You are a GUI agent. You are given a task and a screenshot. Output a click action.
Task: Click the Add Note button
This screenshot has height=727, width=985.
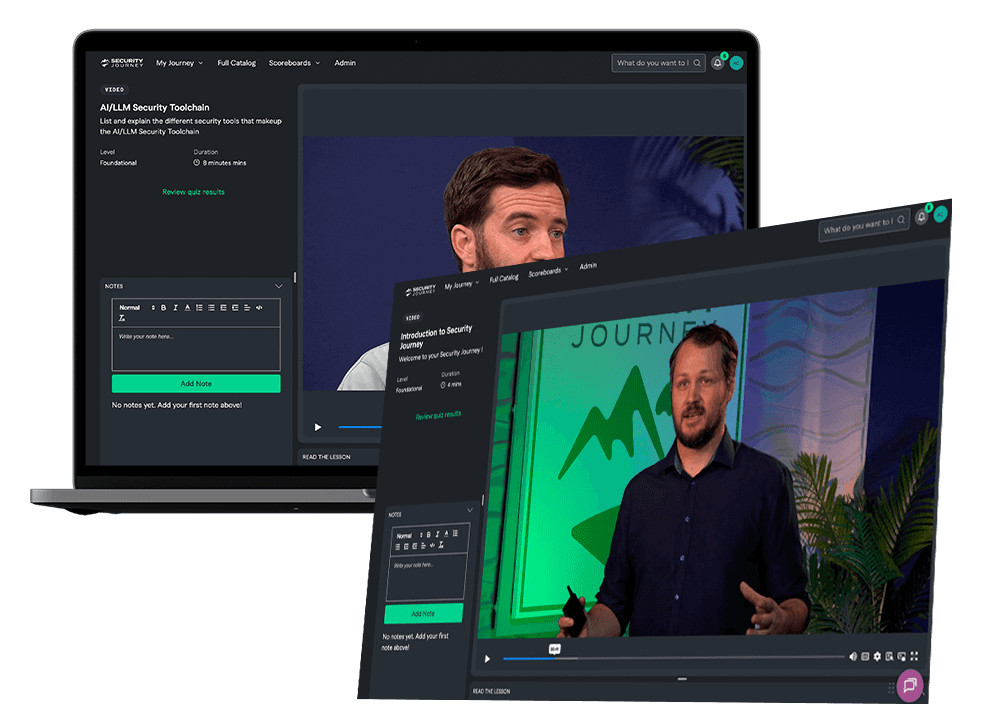click(x=195, y=383)
